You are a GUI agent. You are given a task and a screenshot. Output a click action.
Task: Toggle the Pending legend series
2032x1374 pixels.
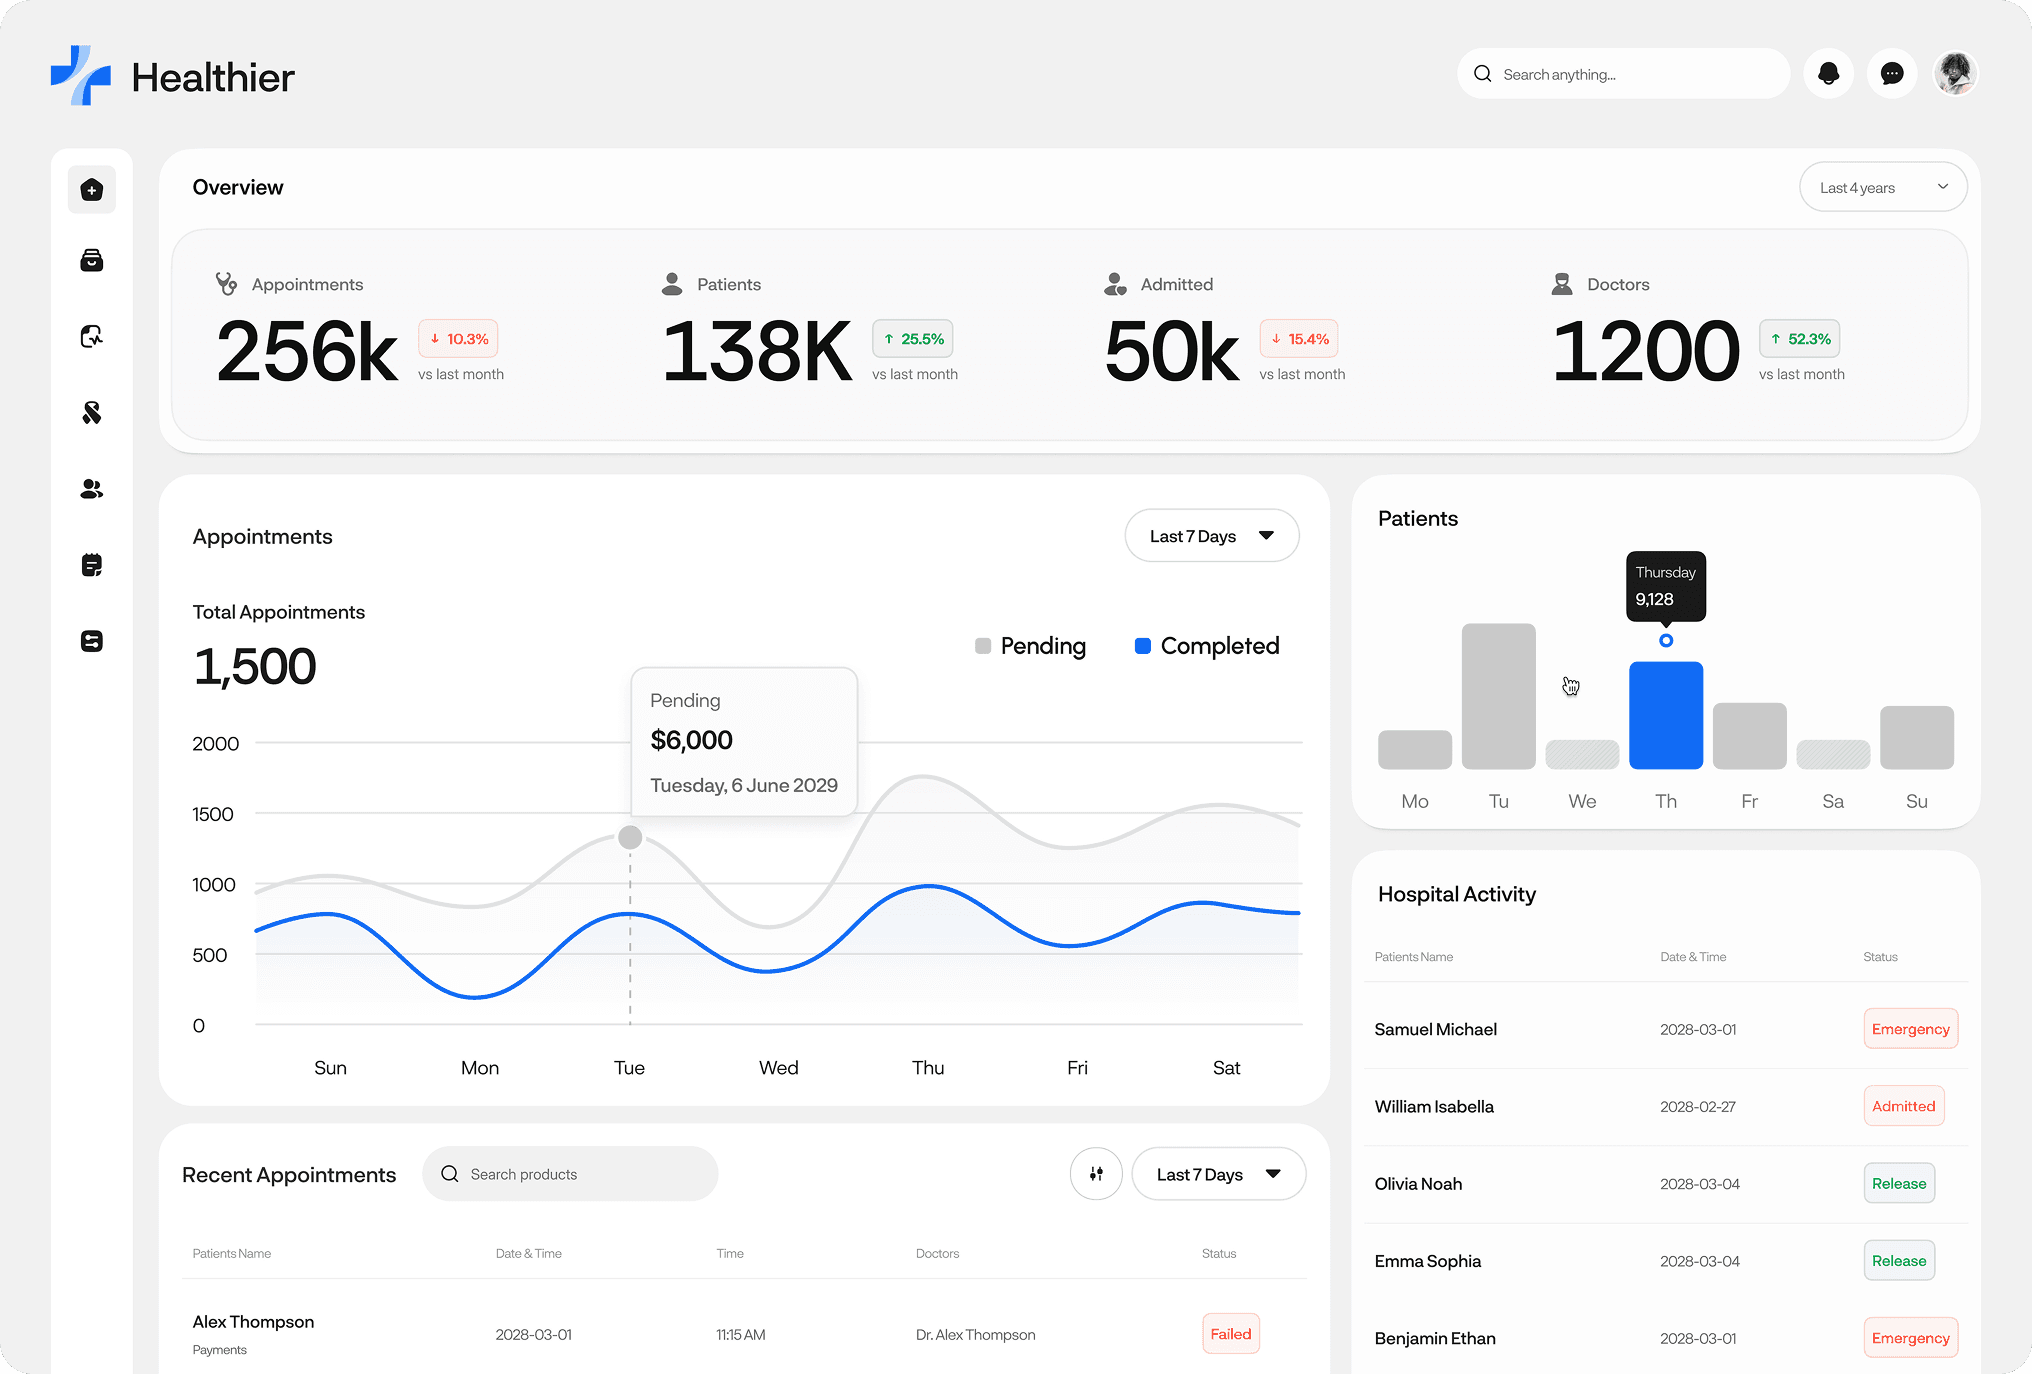1030,646
